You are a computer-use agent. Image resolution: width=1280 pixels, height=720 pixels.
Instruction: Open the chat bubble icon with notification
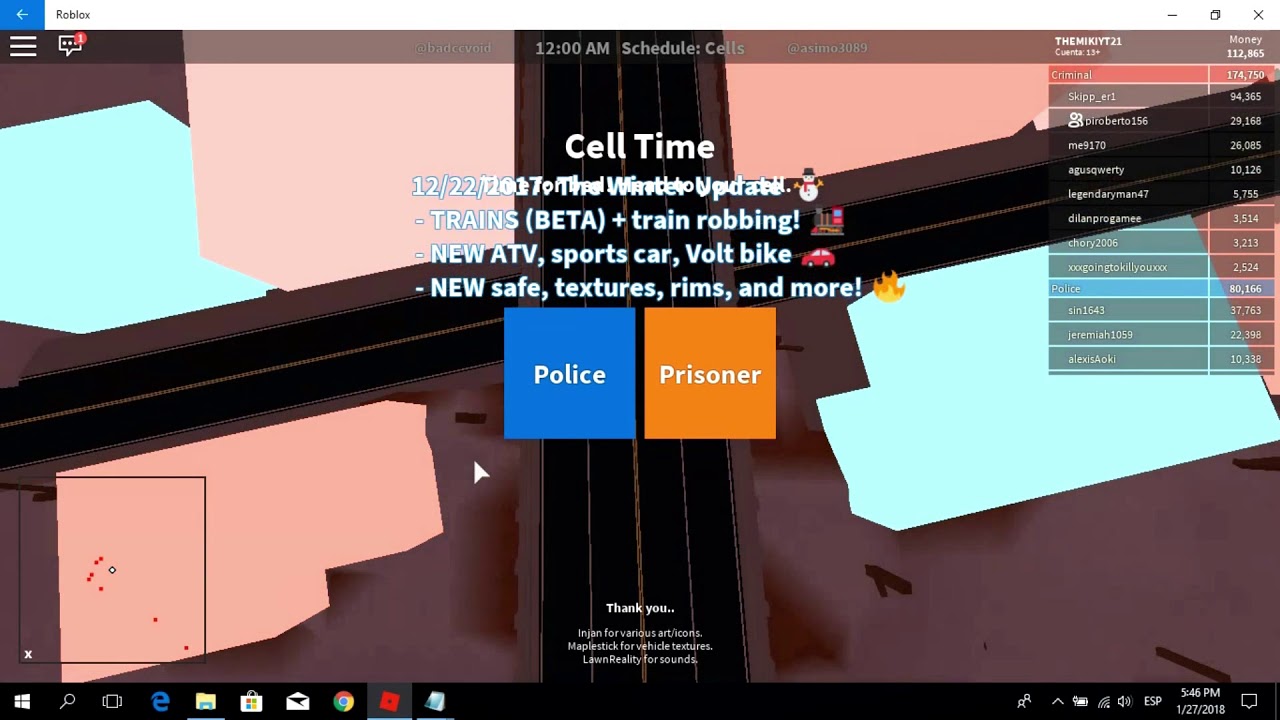coord(71,45)
